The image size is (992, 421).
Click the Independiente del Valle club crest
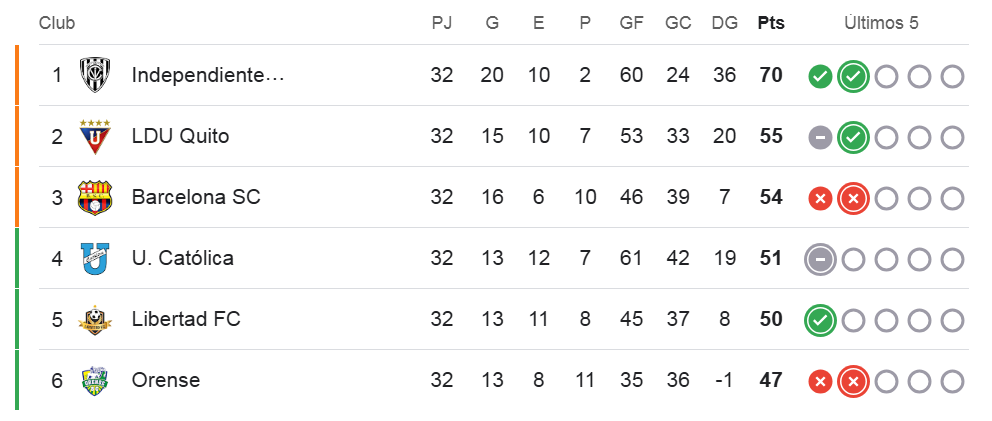95,75
